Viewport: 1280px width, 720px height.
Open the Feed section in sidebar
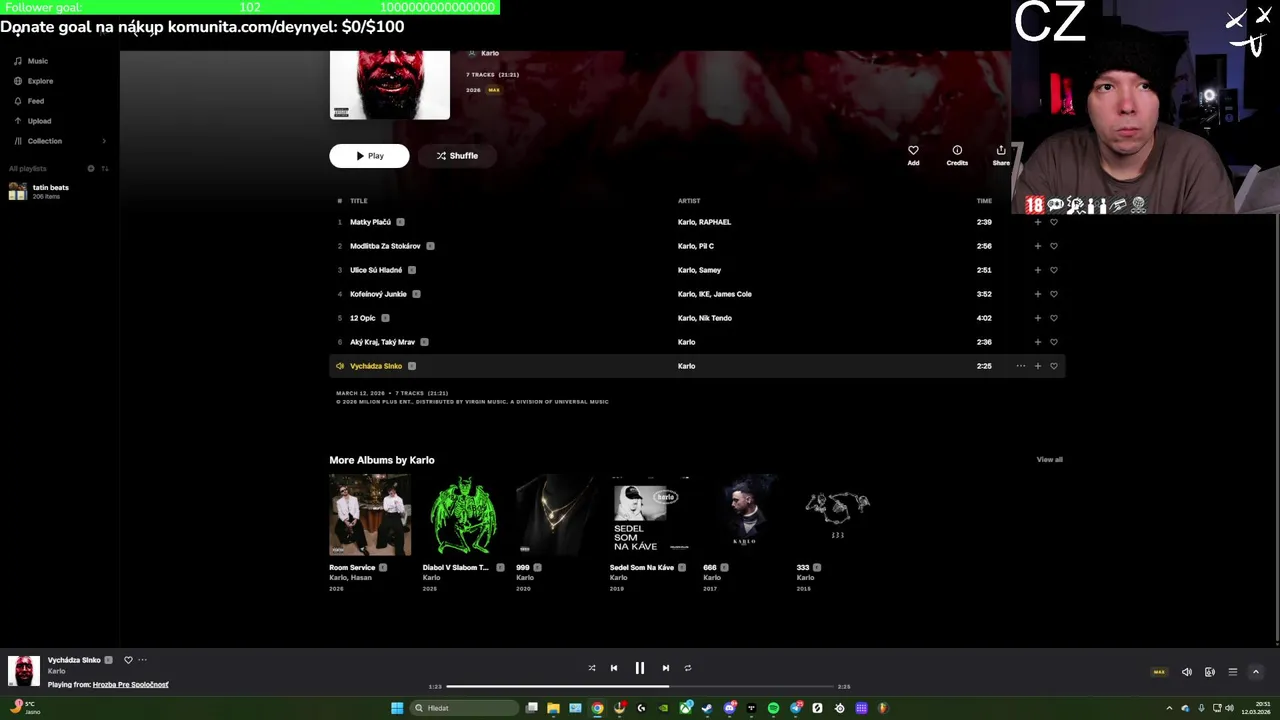[x=29, y=101]
